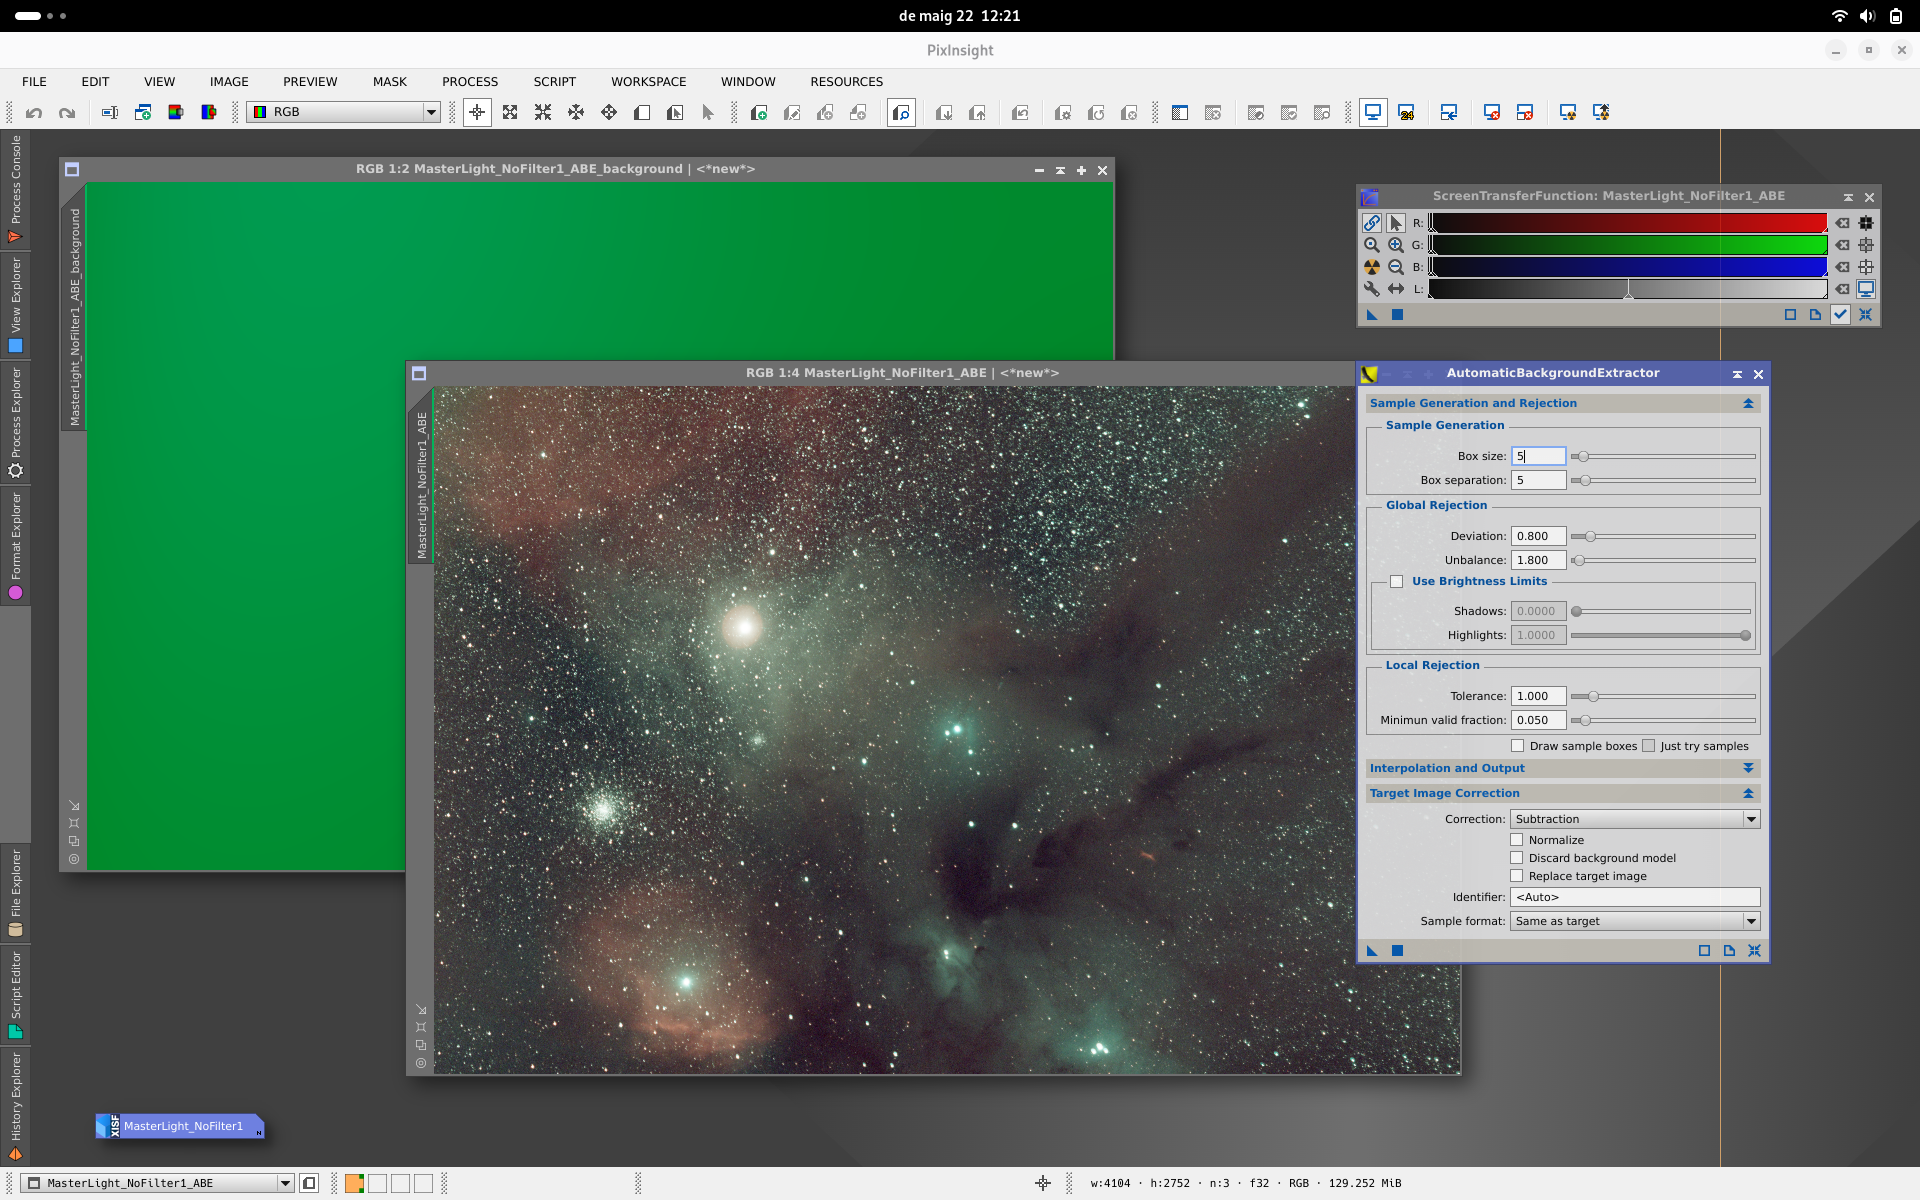Click STF zoom 1:1 magnifier icon
Viewport: 1920px width, 1200px height.
pyautogui.click(x=1372, y=245)
